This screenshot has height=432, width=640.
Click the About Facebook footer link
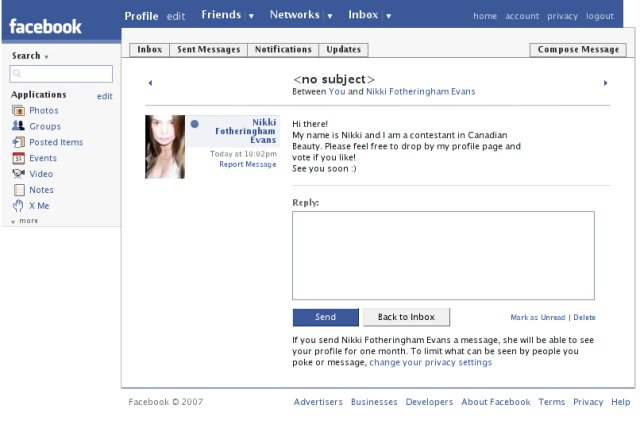pos(496,402)
